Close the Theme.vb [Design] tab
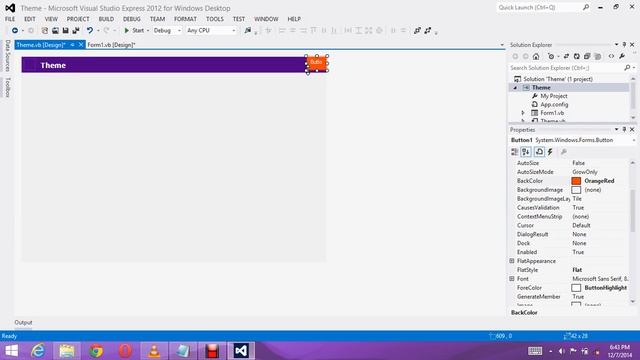The width and height of the screenshot is (640, 360). click(x=81, y=45)
